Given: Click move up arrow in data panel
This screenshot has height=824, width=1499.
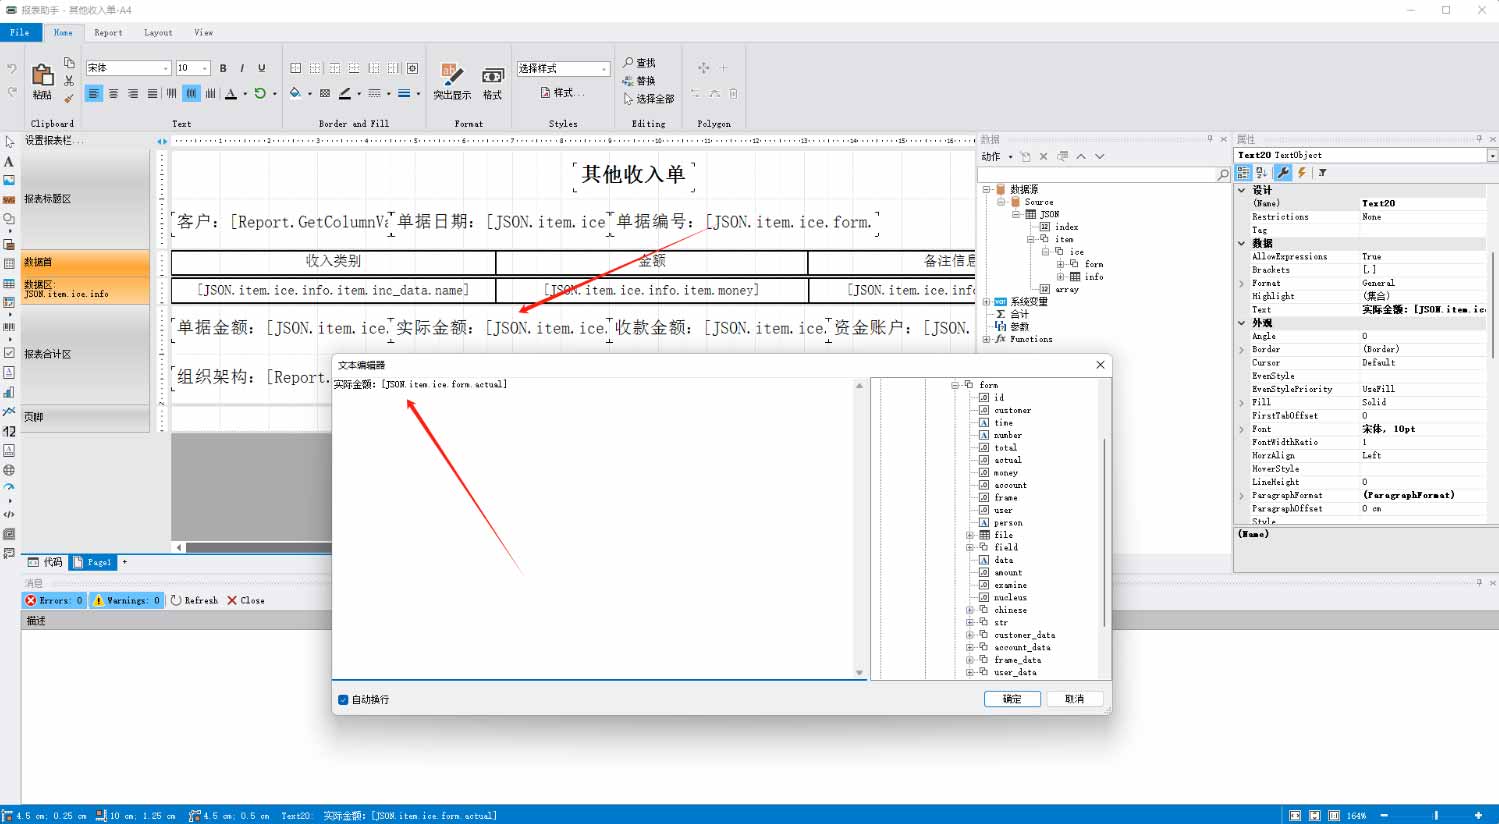Looking at the screenshot, I should [1081, 156].
